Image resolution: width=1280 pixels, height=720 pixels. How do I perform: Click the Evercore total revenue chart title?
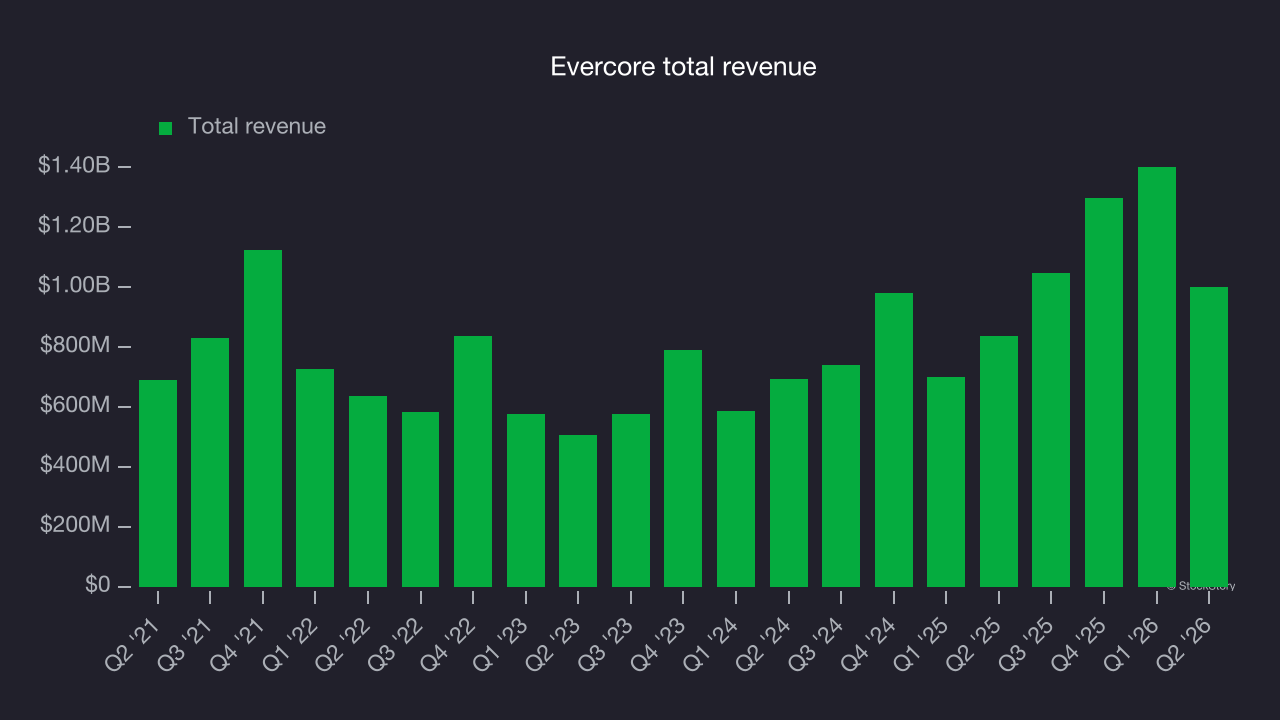[684, 67]
